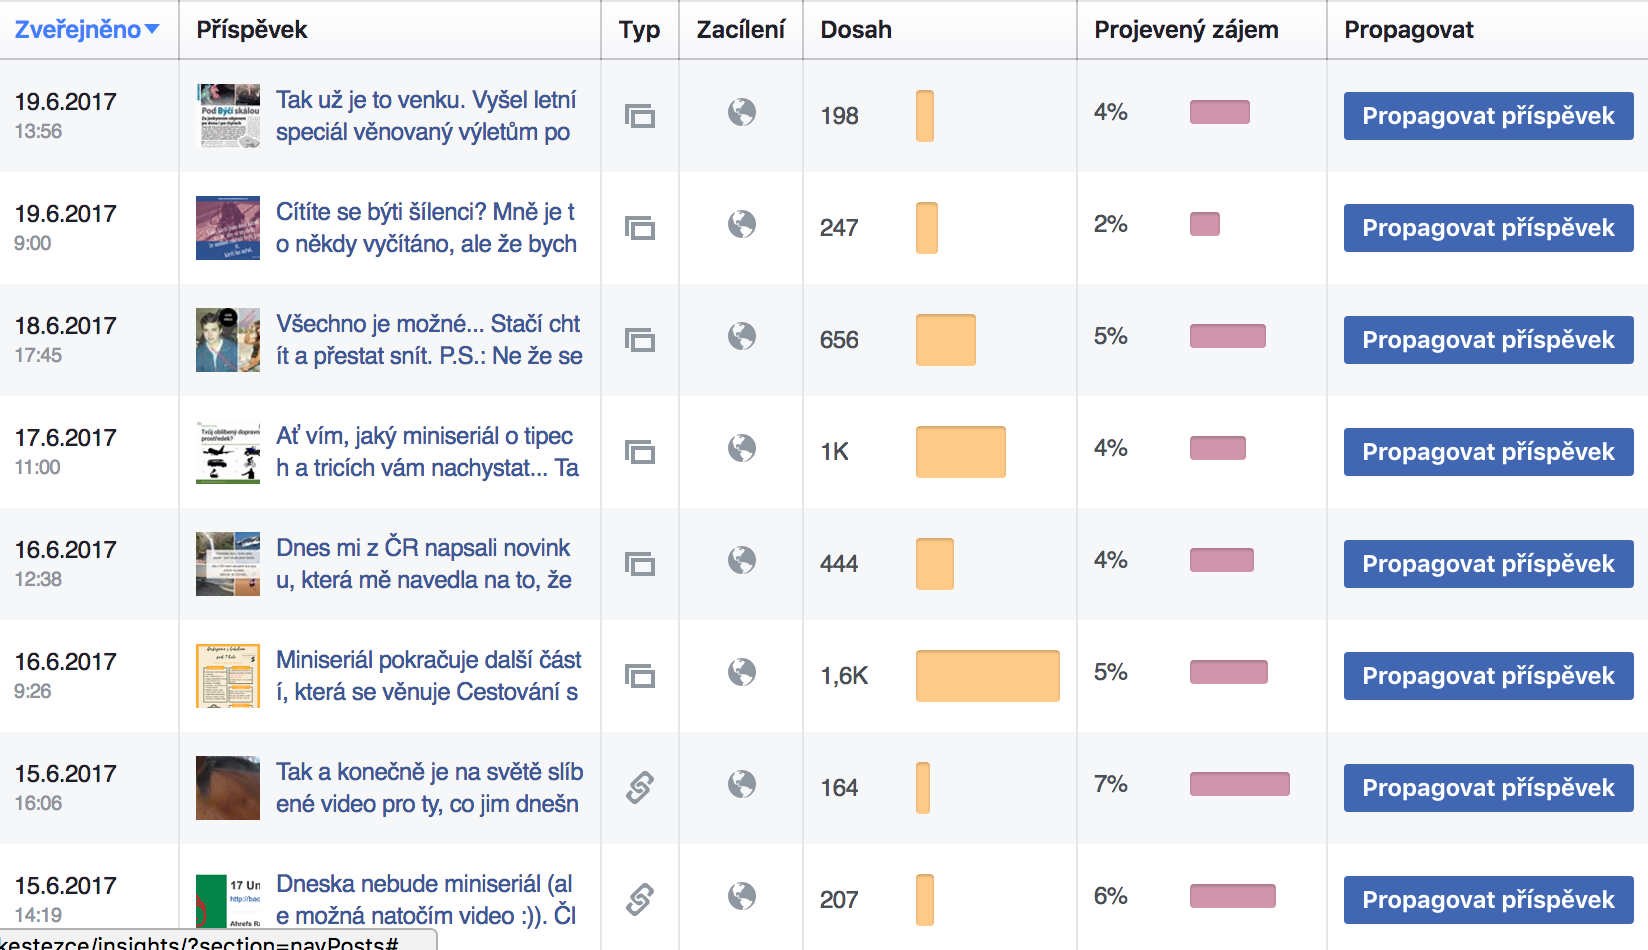The height and width of the screenshot is (950, 1648).
Task: Click the shared post type icon for 19.6.2017 post
Action: [x=639, y=116]
